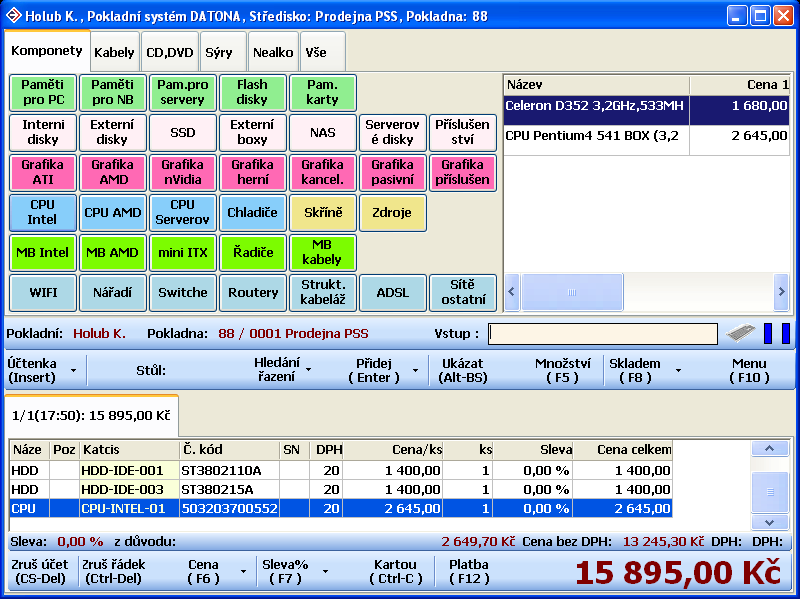This screenshot has width=800, height=599.
Task: Select the Zdroje category
Action: pos(392,212)
